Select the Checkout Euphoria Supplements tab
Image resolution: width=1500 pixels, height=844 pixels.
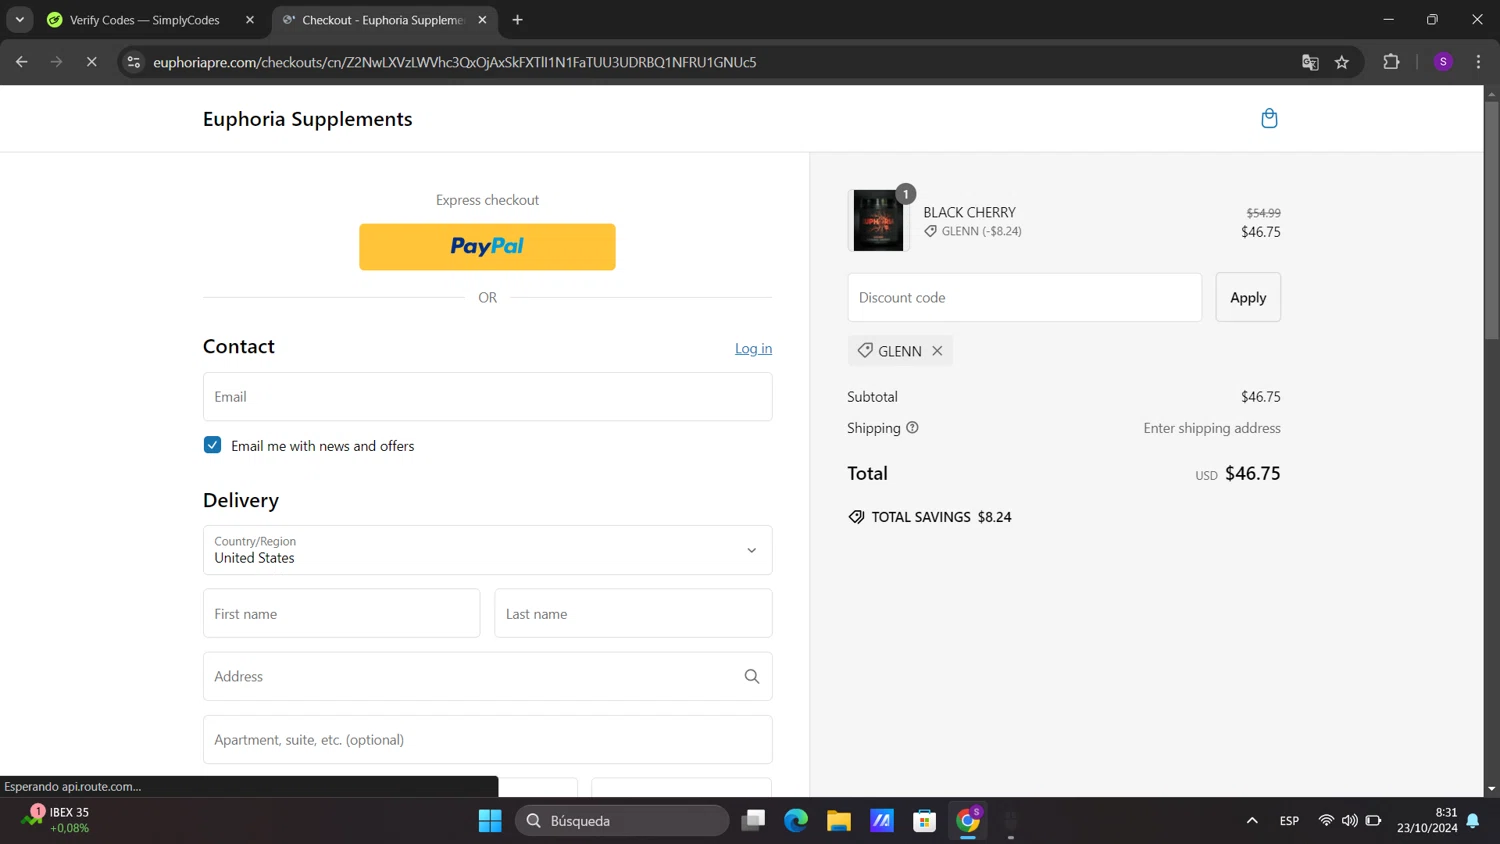(385, 20)
